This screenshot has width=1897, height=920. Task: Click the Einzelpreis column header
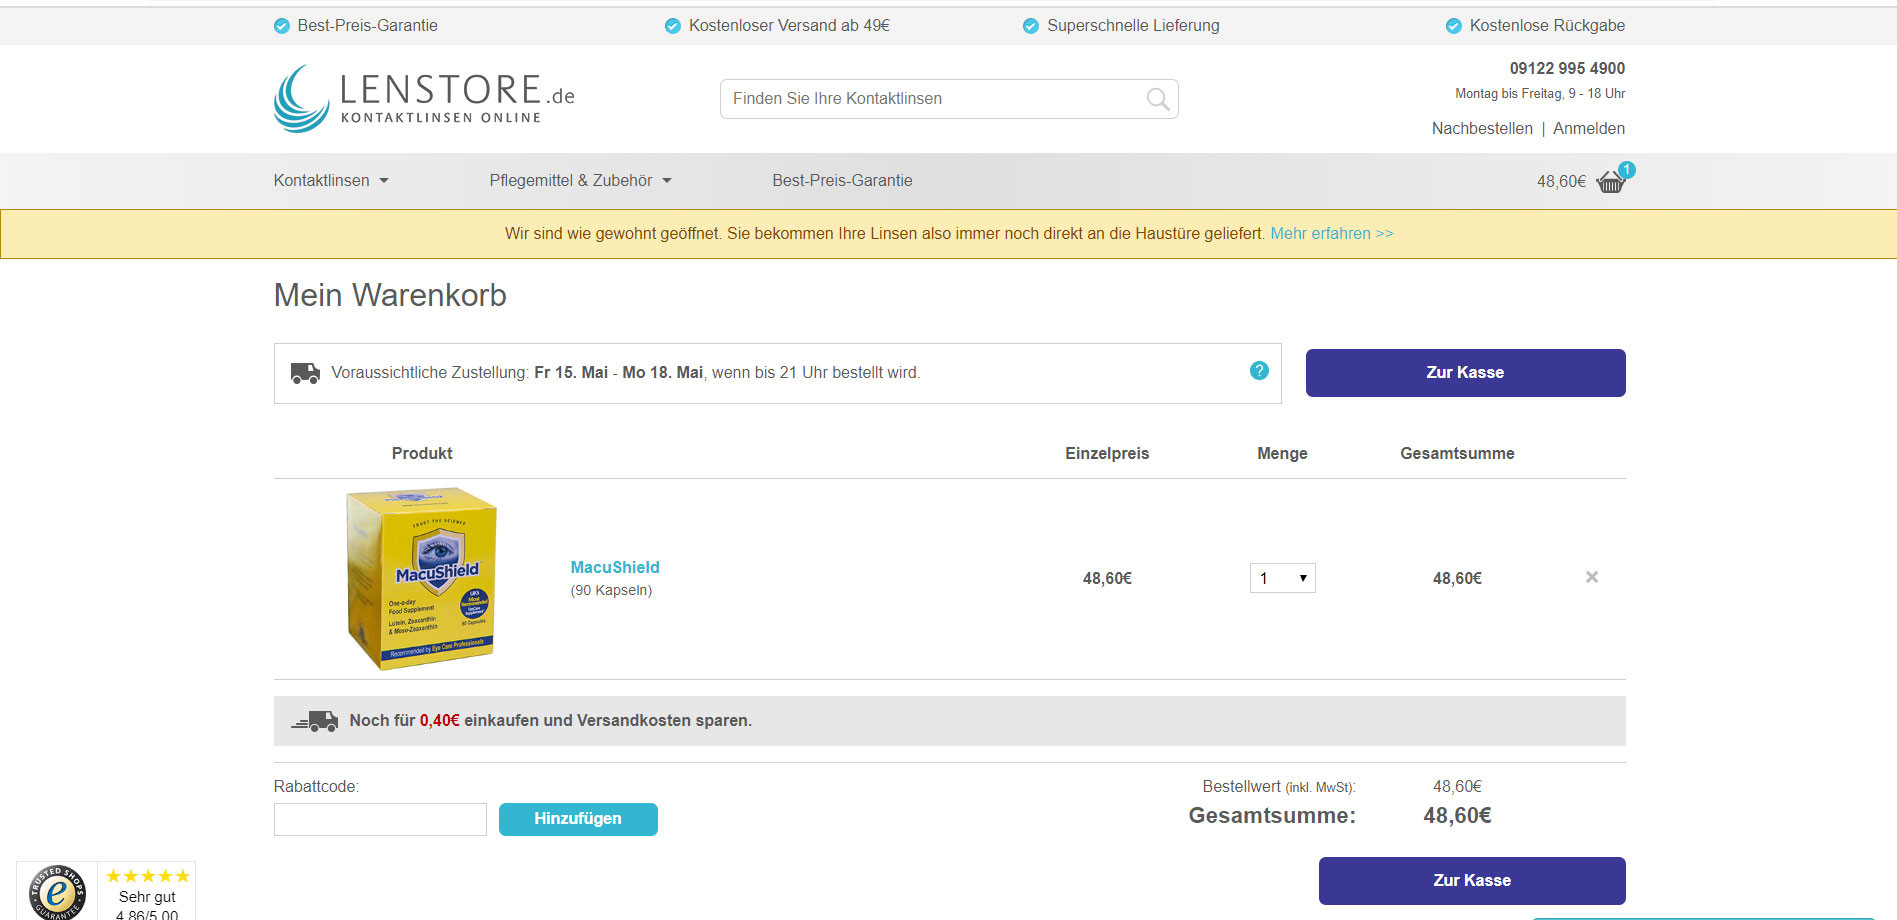pos(1107,454)
